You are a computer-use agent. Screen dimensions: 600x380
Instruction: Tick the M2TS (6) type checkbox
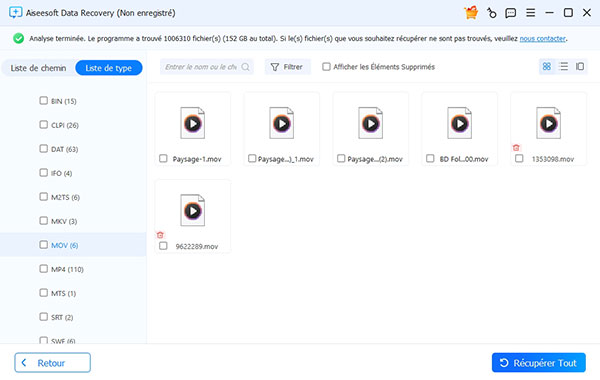pos(43,197)
